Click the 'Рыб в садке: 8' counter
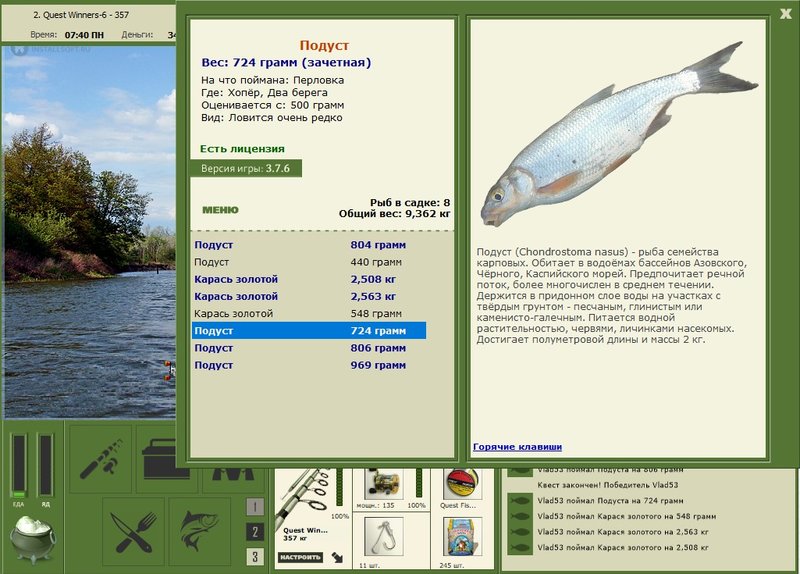 [410, 203]
